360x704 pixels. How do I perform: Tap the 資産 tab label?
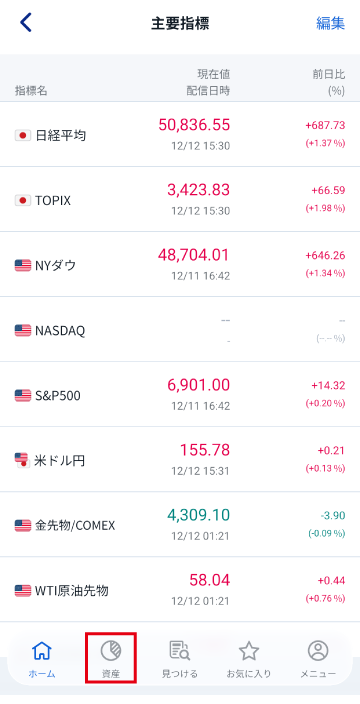click(110, 673)
